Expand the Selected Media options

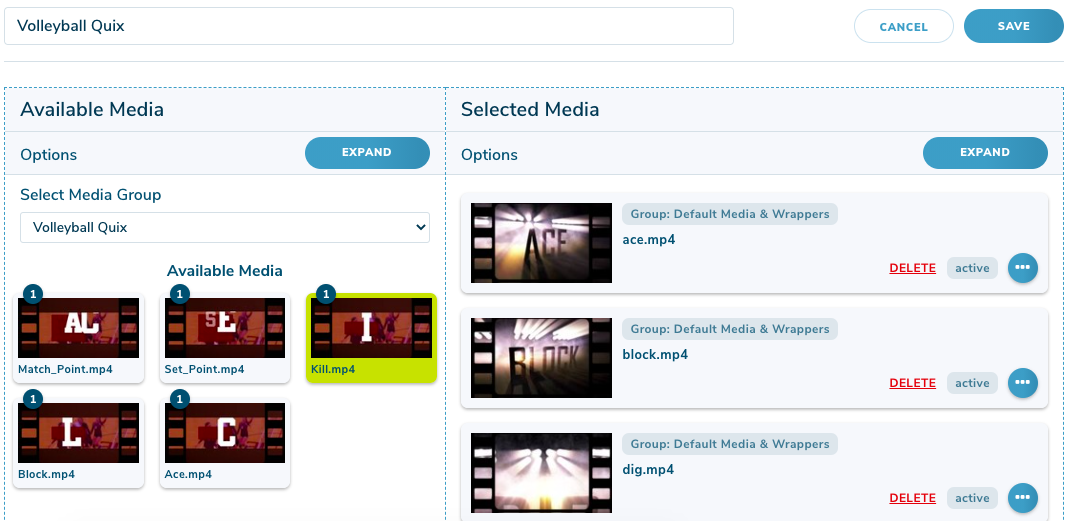(x=985, y=153)
